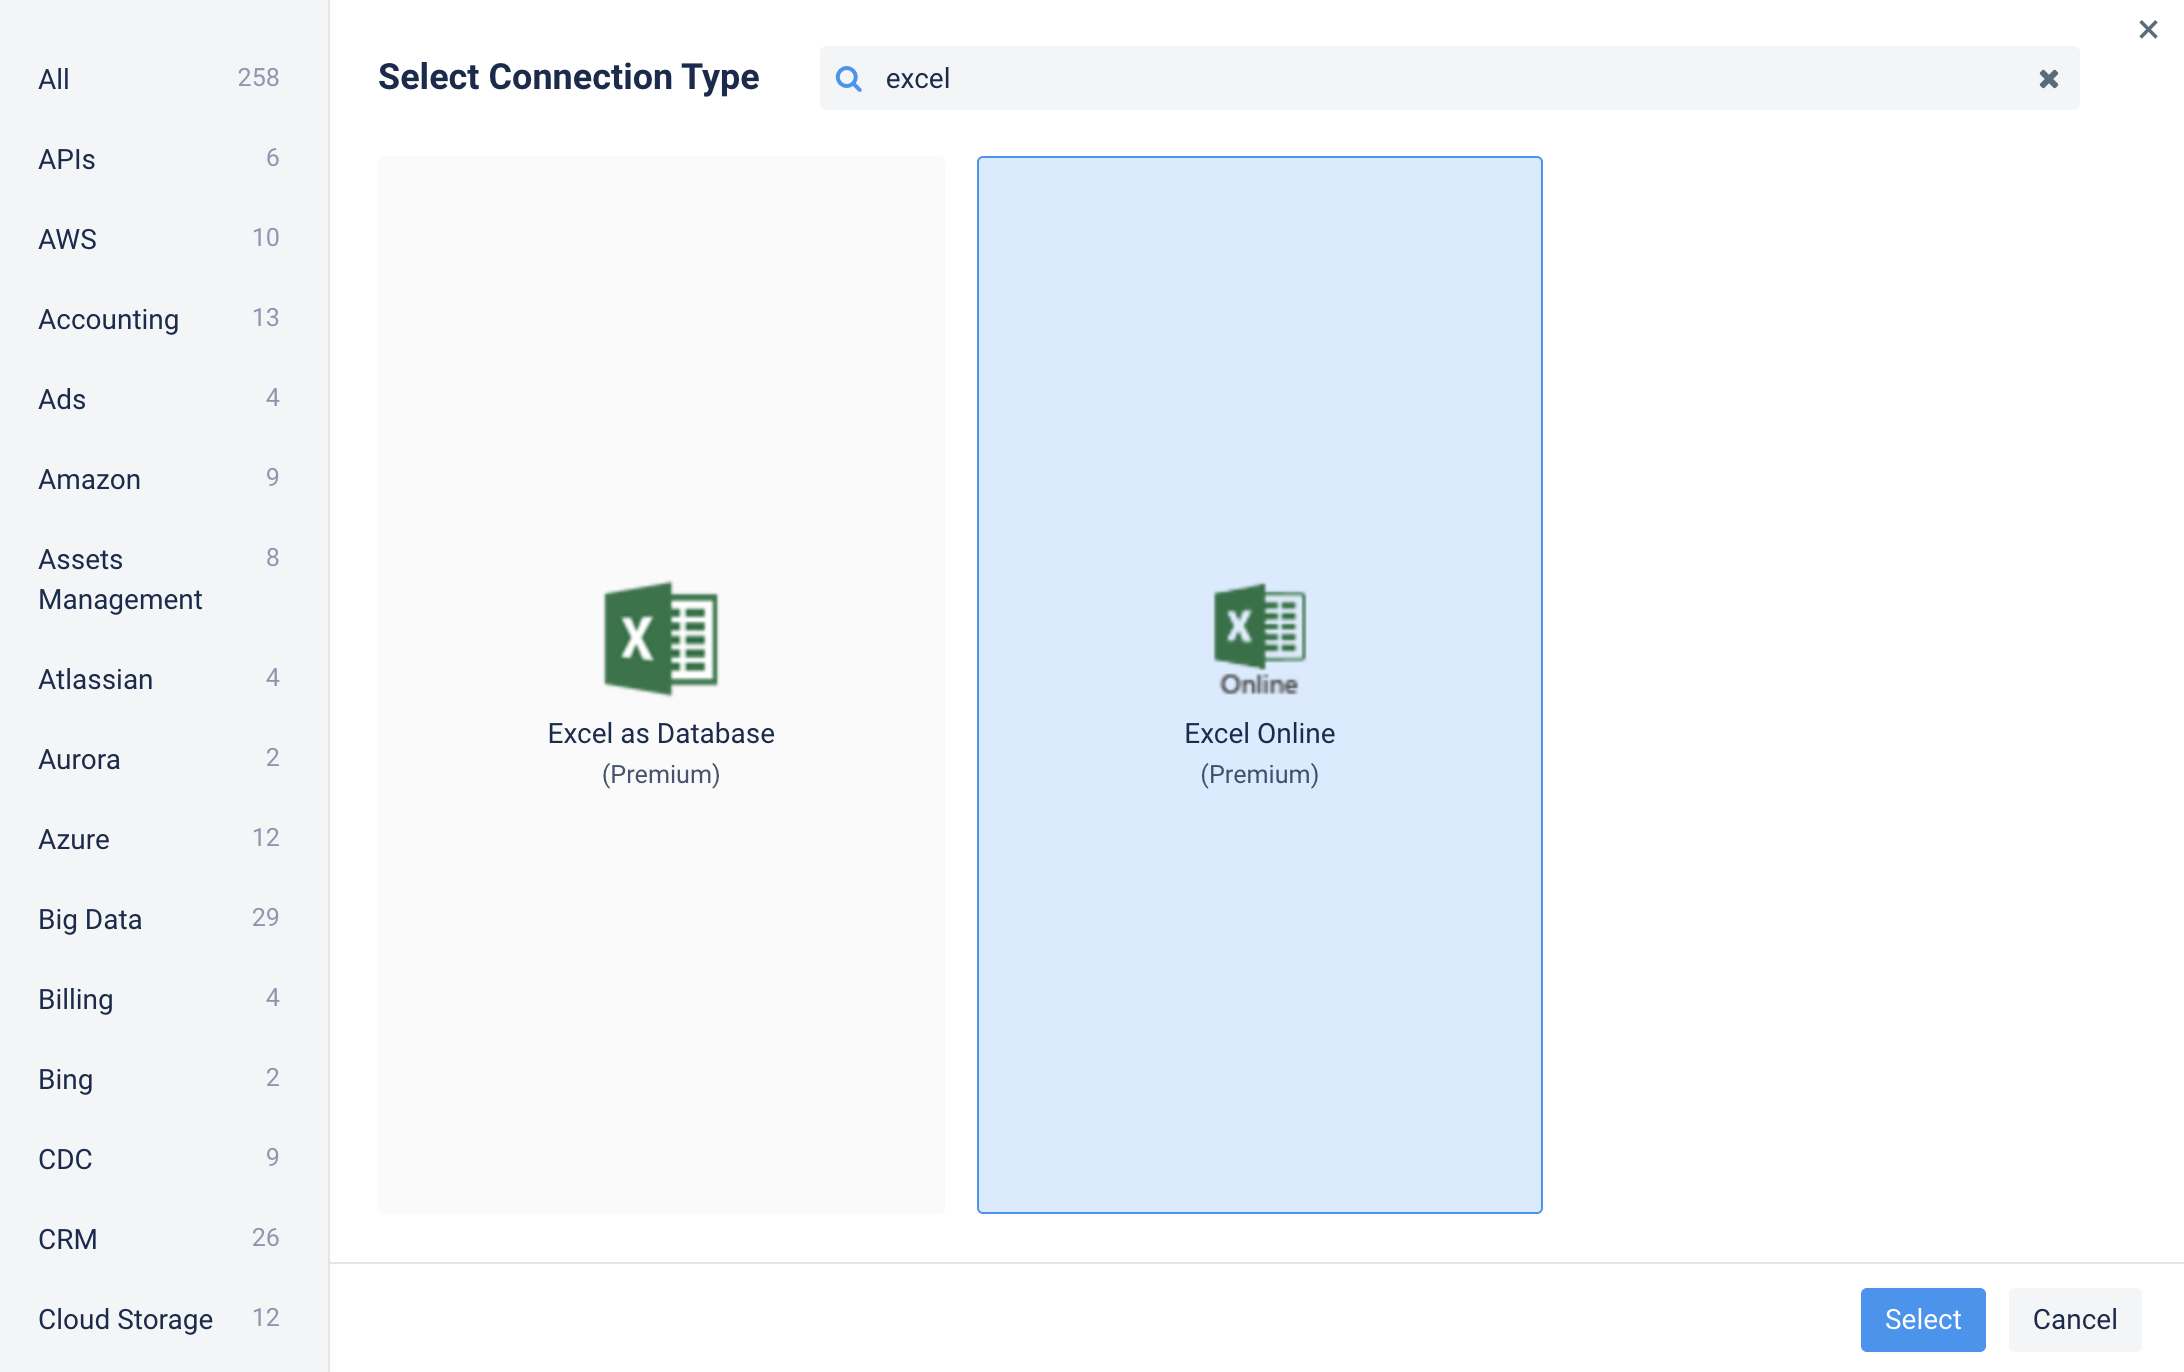Viewport: 2184px width, 1372px height.
Task: Click the count 26 beside CRM
Action: pos(265,1237)
